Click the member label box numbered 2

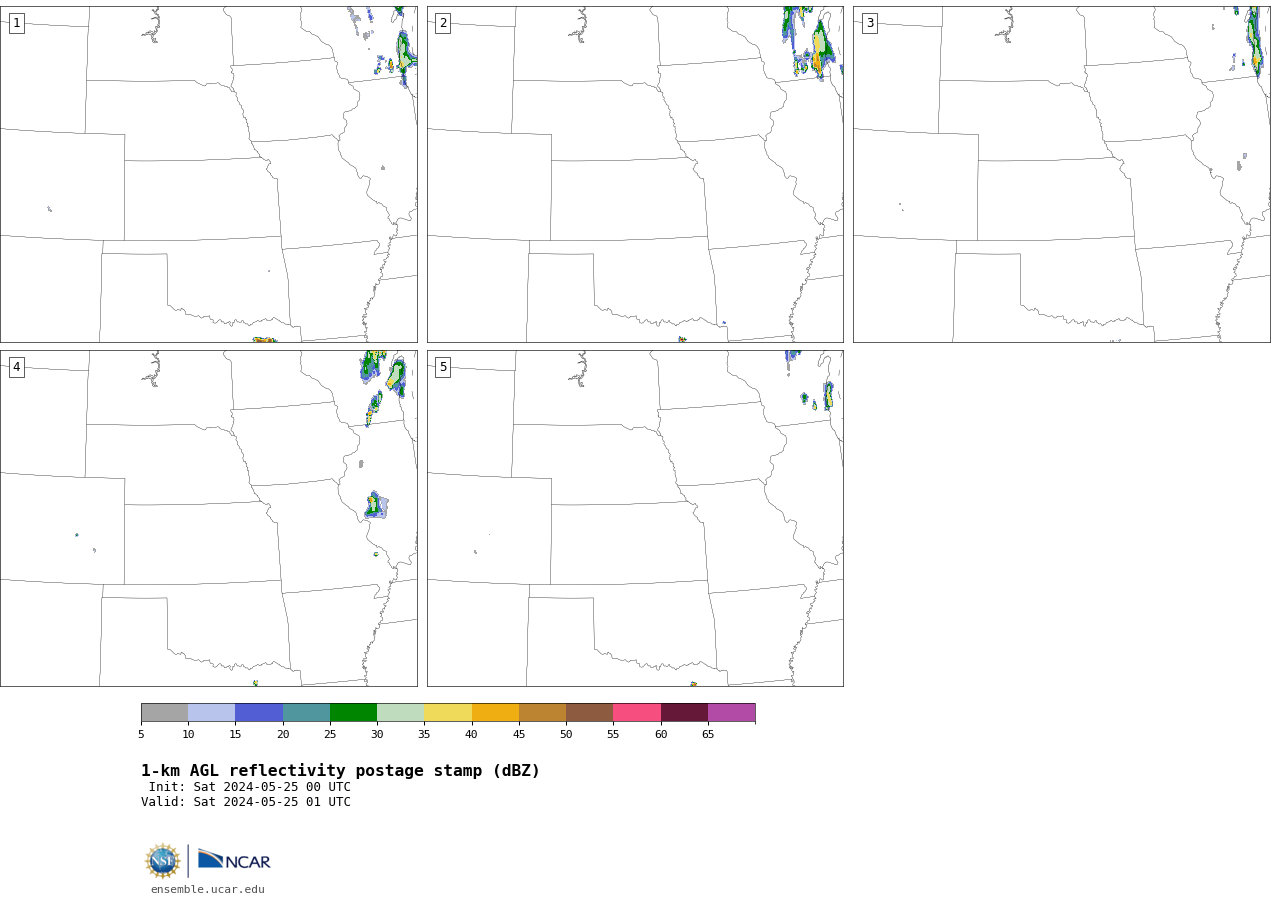[x=443, y=23]
